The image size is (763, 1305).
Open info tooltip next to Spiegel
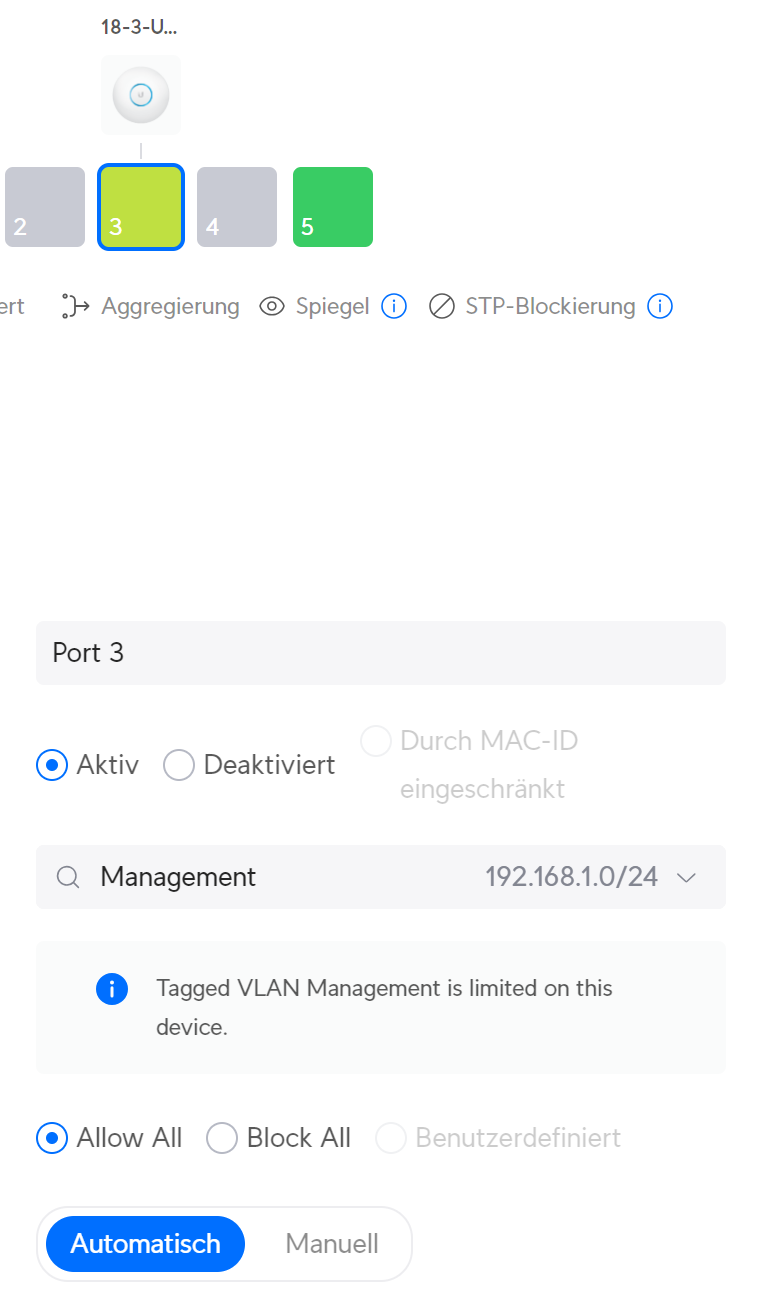pos(394,306)
